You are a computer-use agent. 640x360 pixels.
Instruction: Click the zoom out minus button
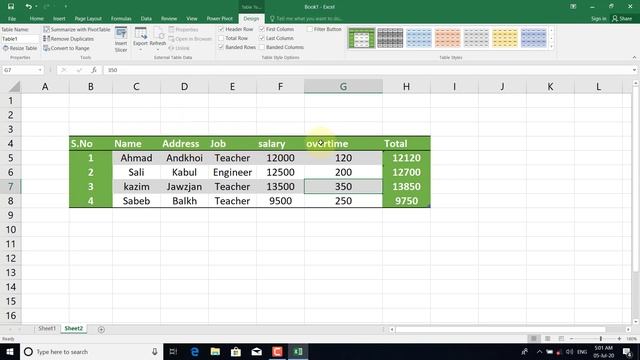pos(572,339)
